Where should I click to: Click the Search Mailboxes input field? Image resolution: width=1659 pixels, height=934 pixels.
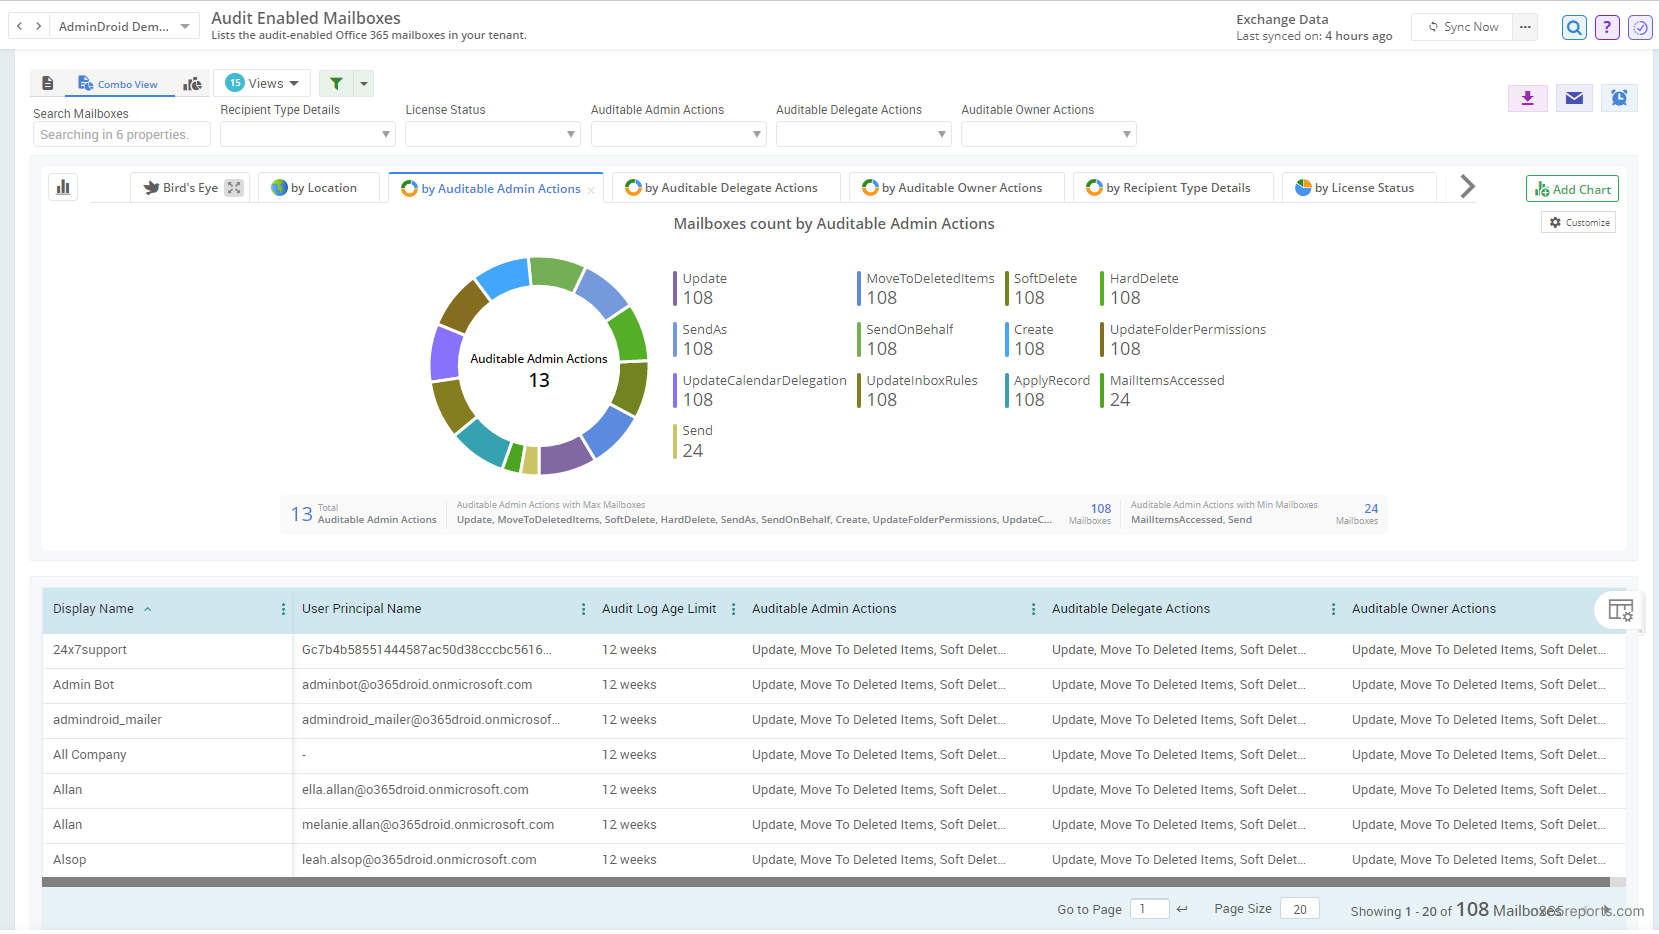(x=121, y=135)
